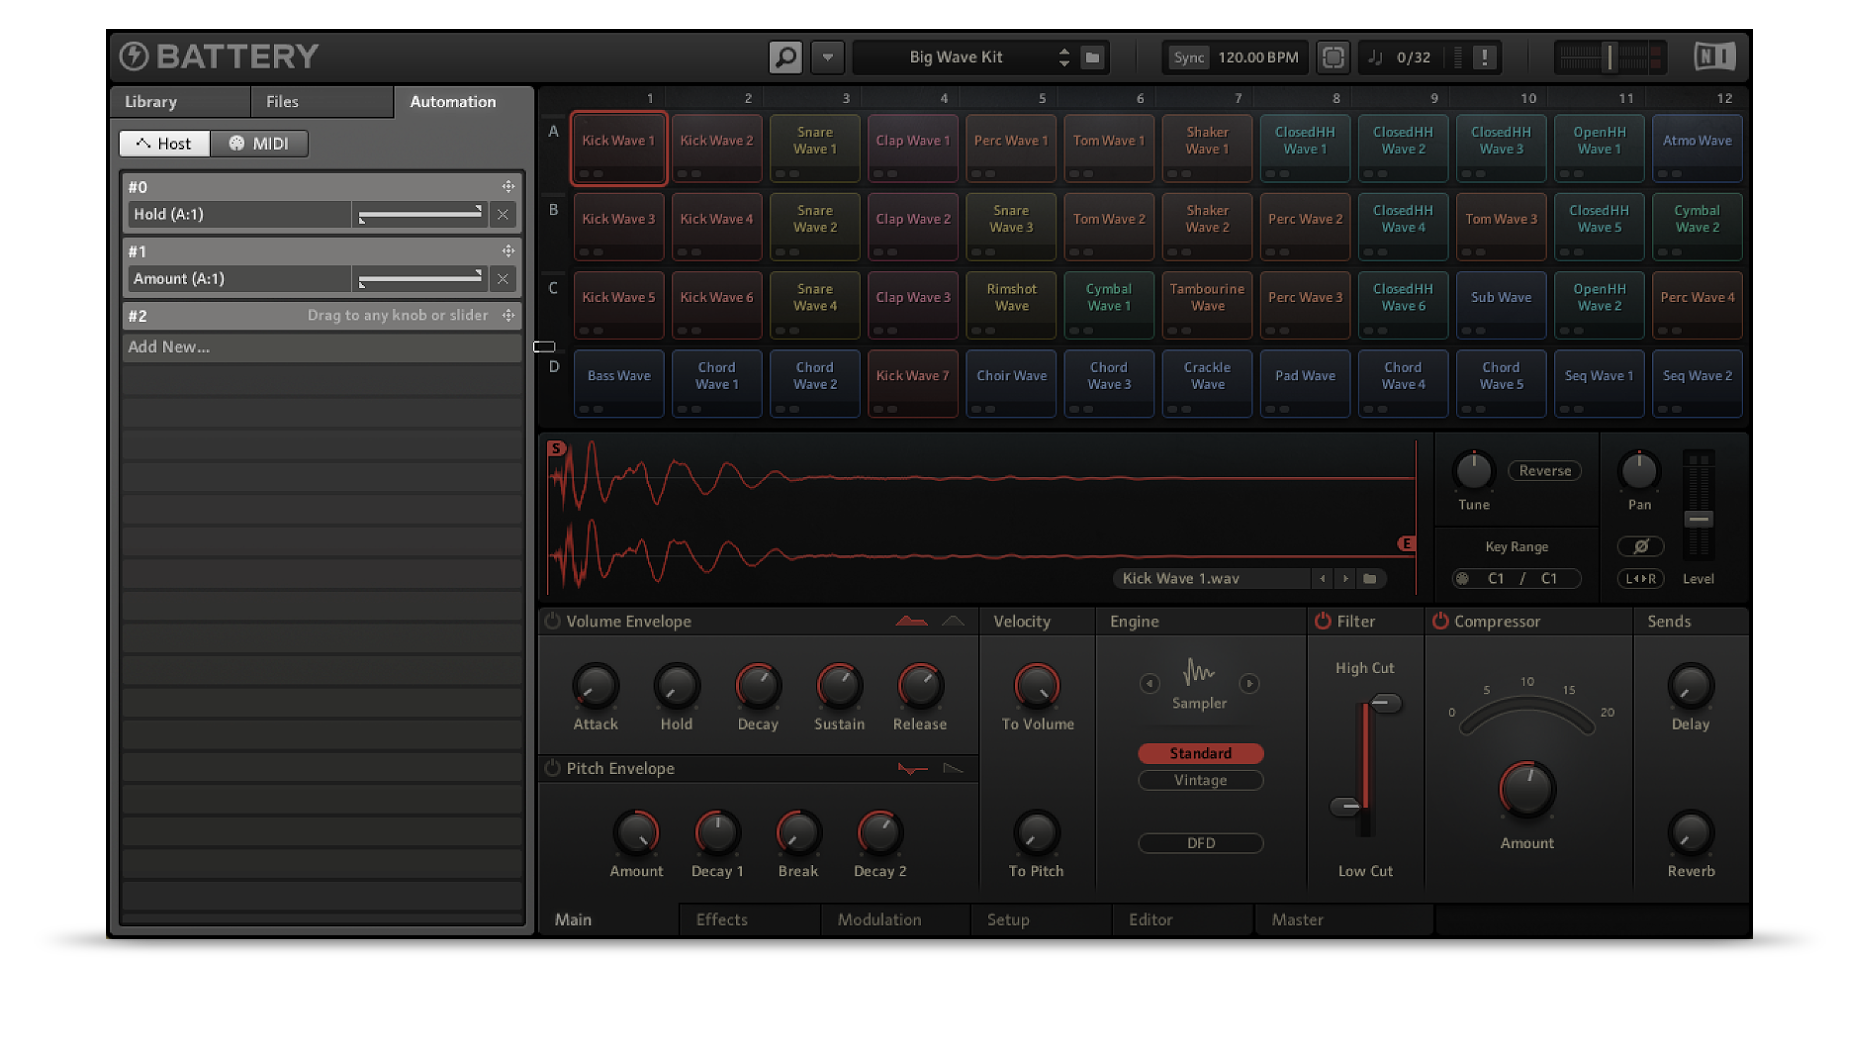Screen dimensions: 1860x1060
Task: Select the Snare Wave 1 pad
Action: [x=814, y=141]
